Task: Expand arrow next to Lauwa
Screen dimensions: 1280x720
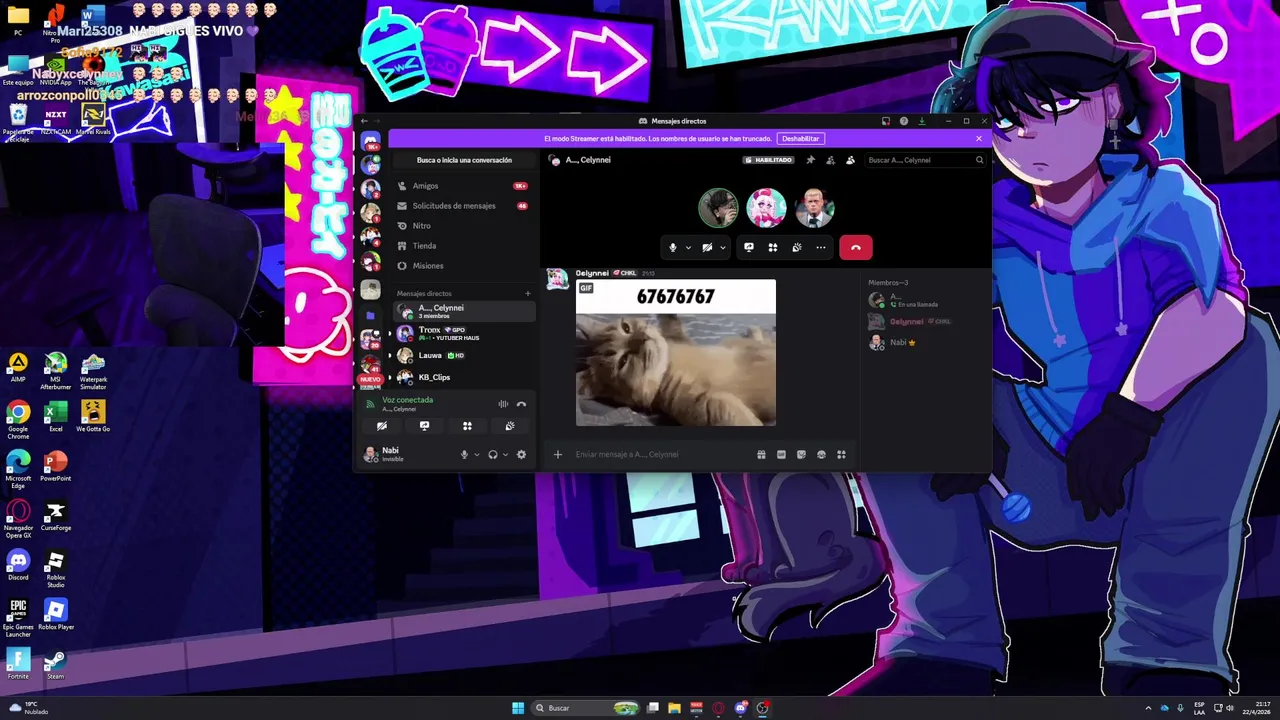Action: 390,355
